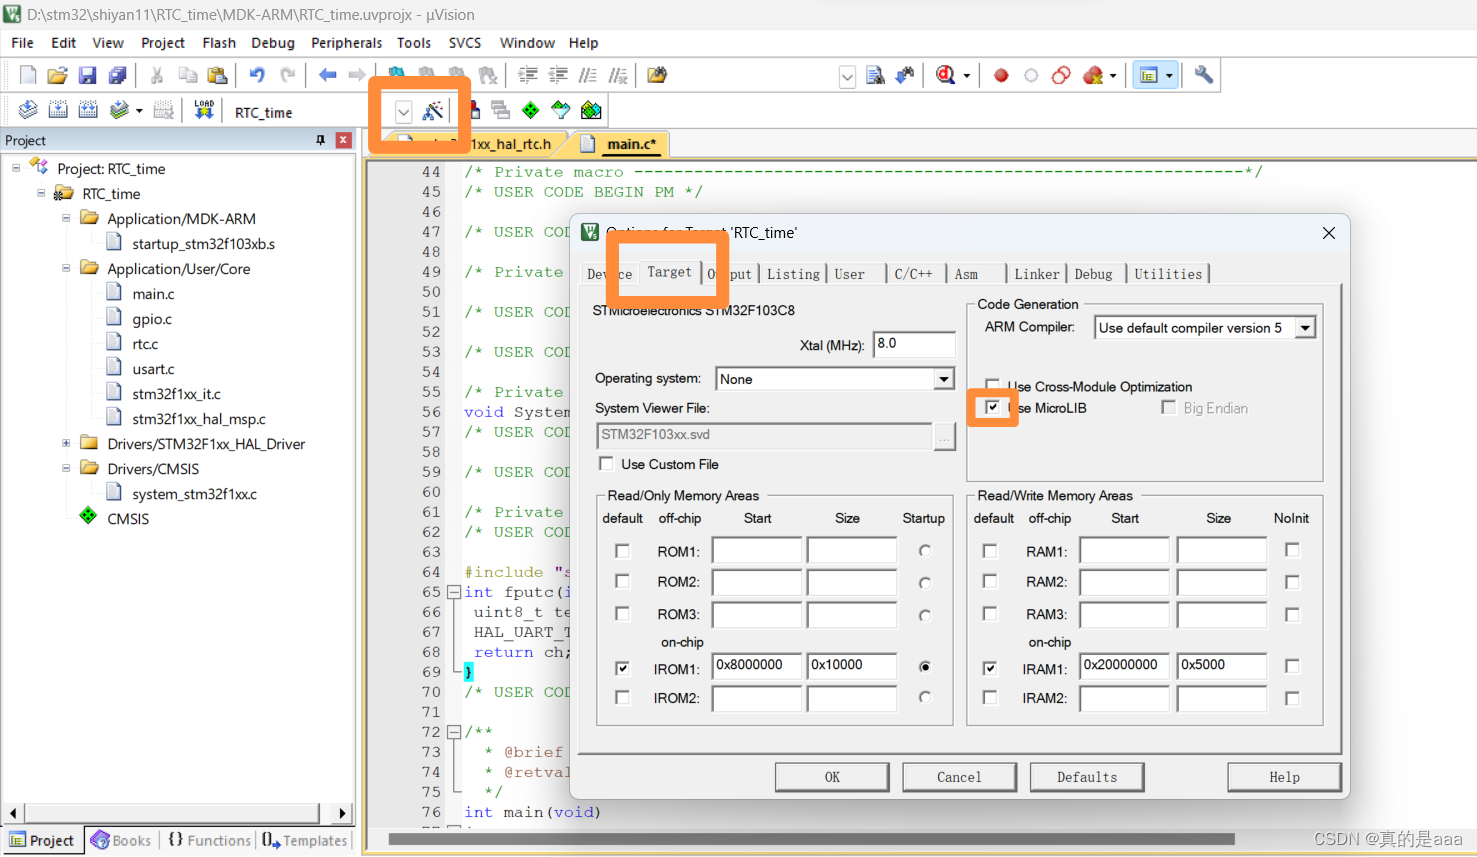Expand the Drivers/STM32F1xx_HAL_Driver folder
The width and height of the screenshot is (1477, 857).
(x=66, y=443)
